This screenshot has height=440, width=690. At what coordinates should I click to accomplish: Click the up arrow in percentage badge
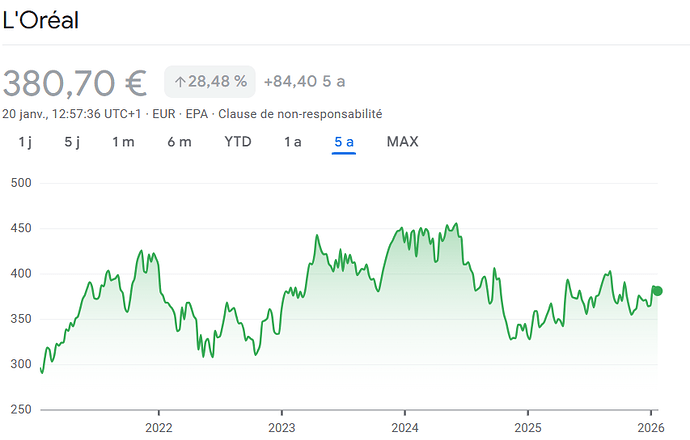point(180,81)
